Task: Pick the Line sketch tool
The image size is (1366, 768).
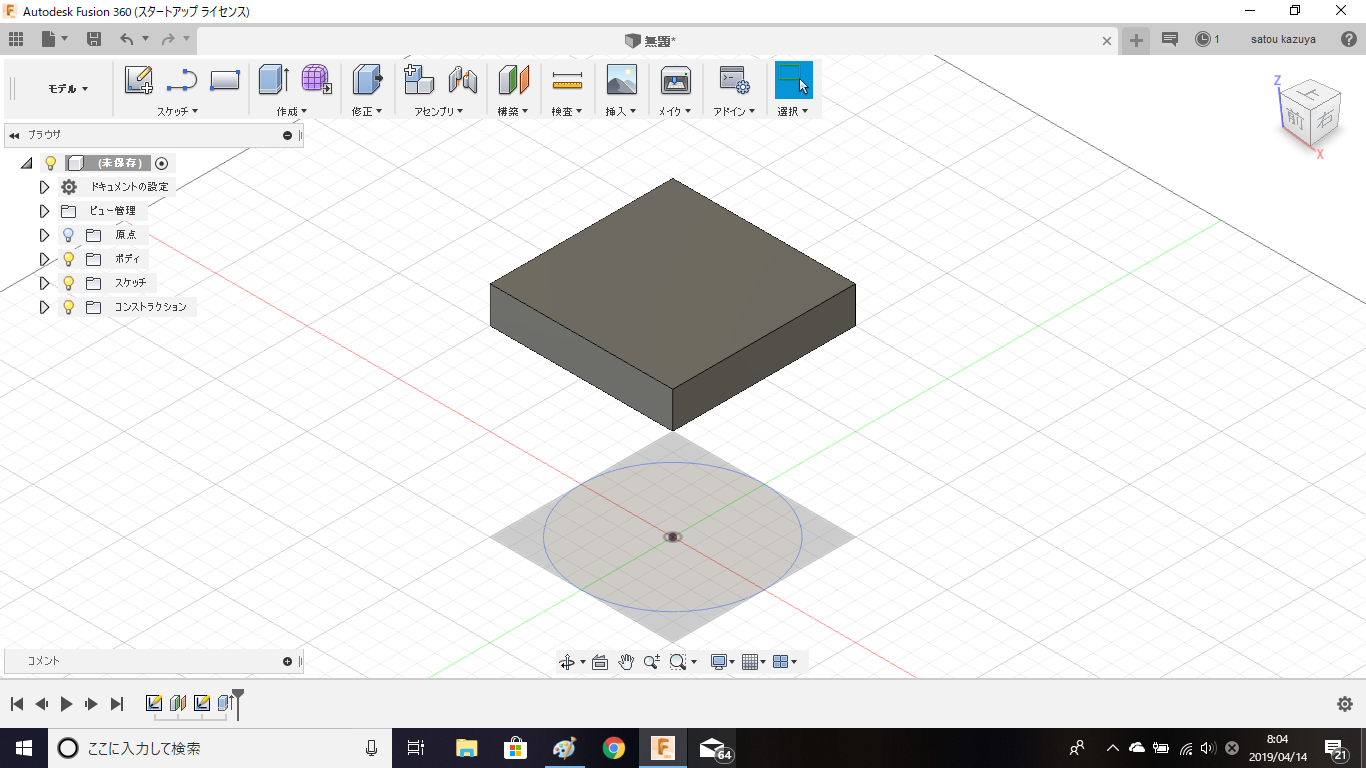Action: point(182,79)
